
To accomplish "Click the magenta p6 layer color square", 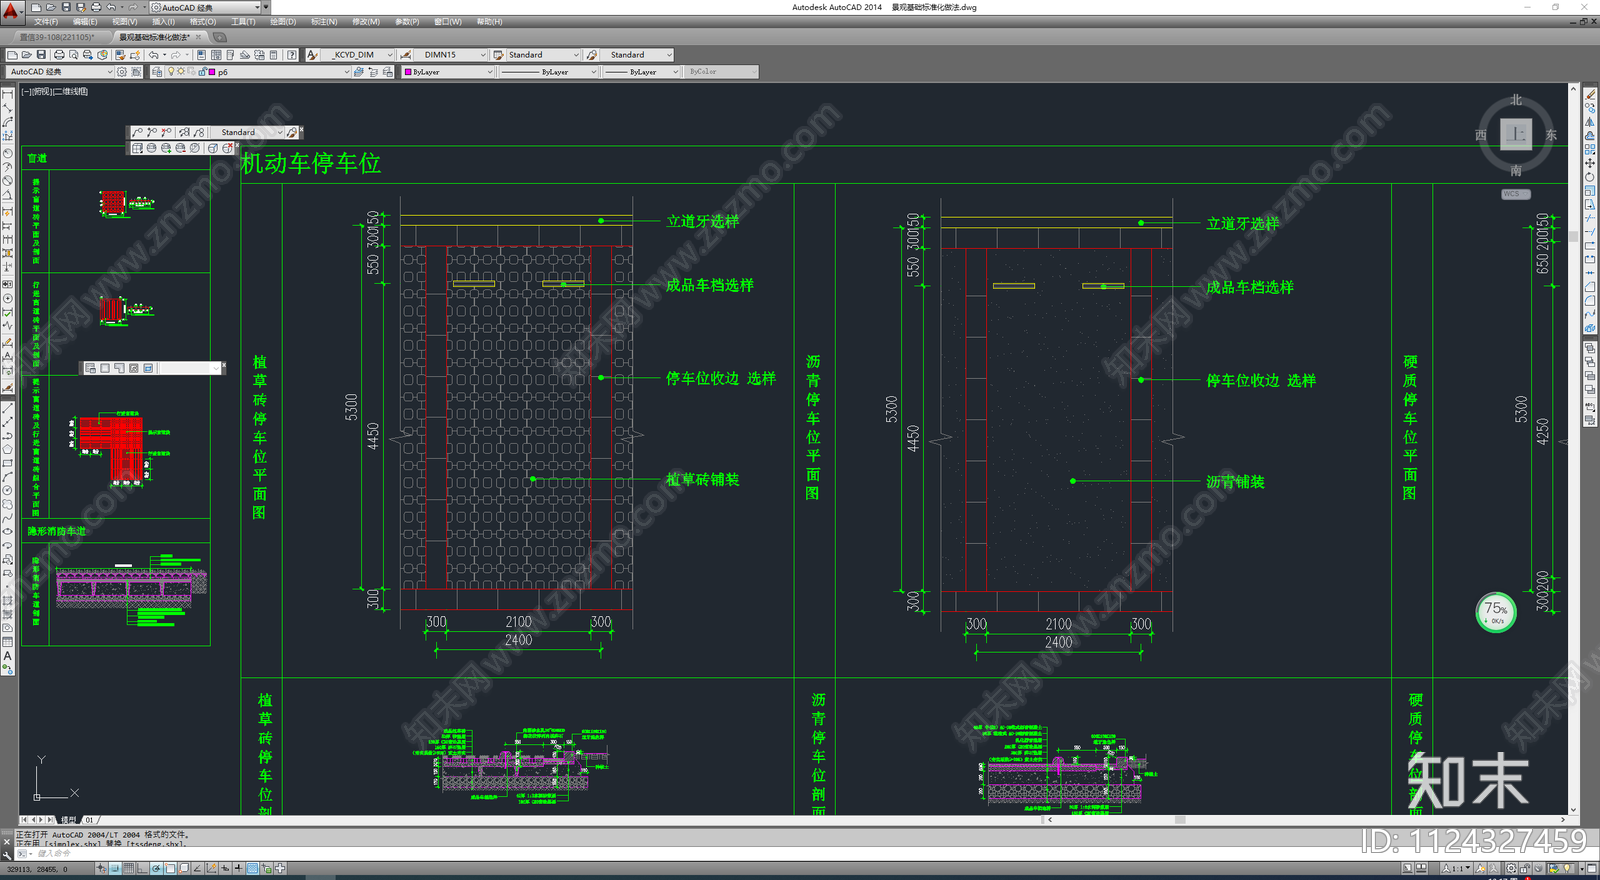I will pyautogui.click(x=211, y=72).
